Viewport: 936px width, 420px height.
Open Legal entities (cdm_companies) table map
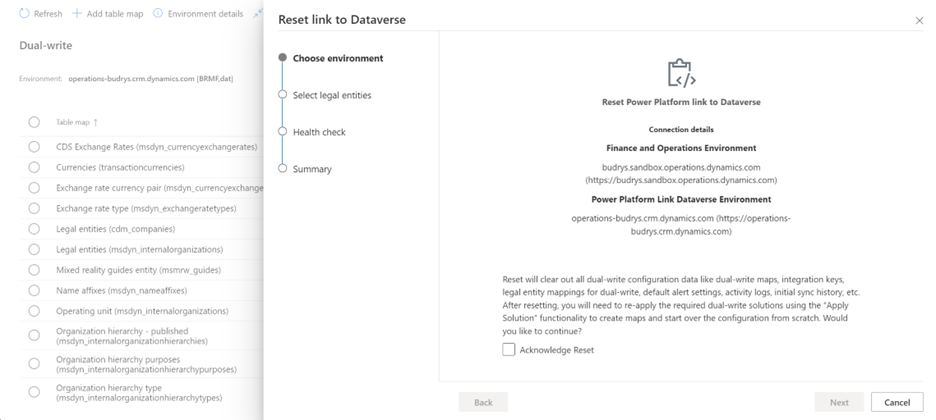point(116,229)
